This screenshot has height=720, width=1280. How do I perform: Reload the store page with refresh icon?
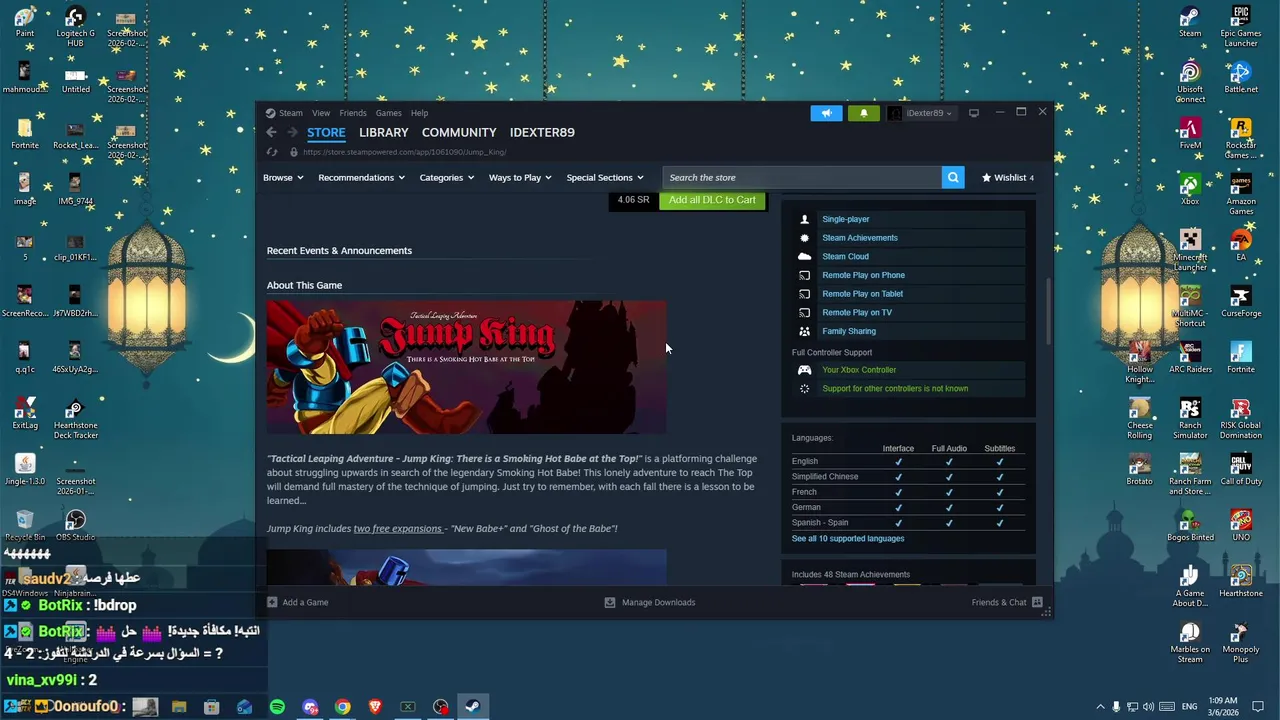[x=271, y=152]
